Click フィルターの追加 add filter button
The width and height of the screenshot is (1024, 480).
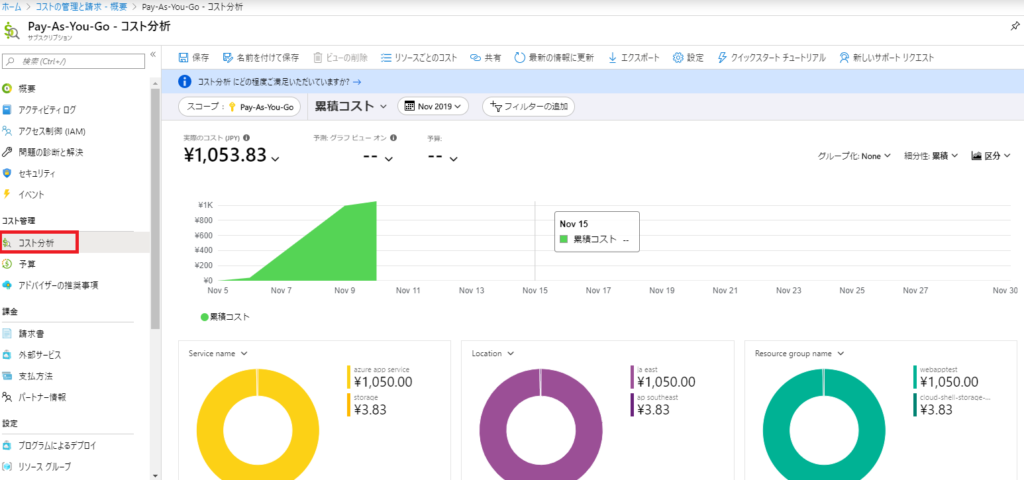(x=528, y=106)
